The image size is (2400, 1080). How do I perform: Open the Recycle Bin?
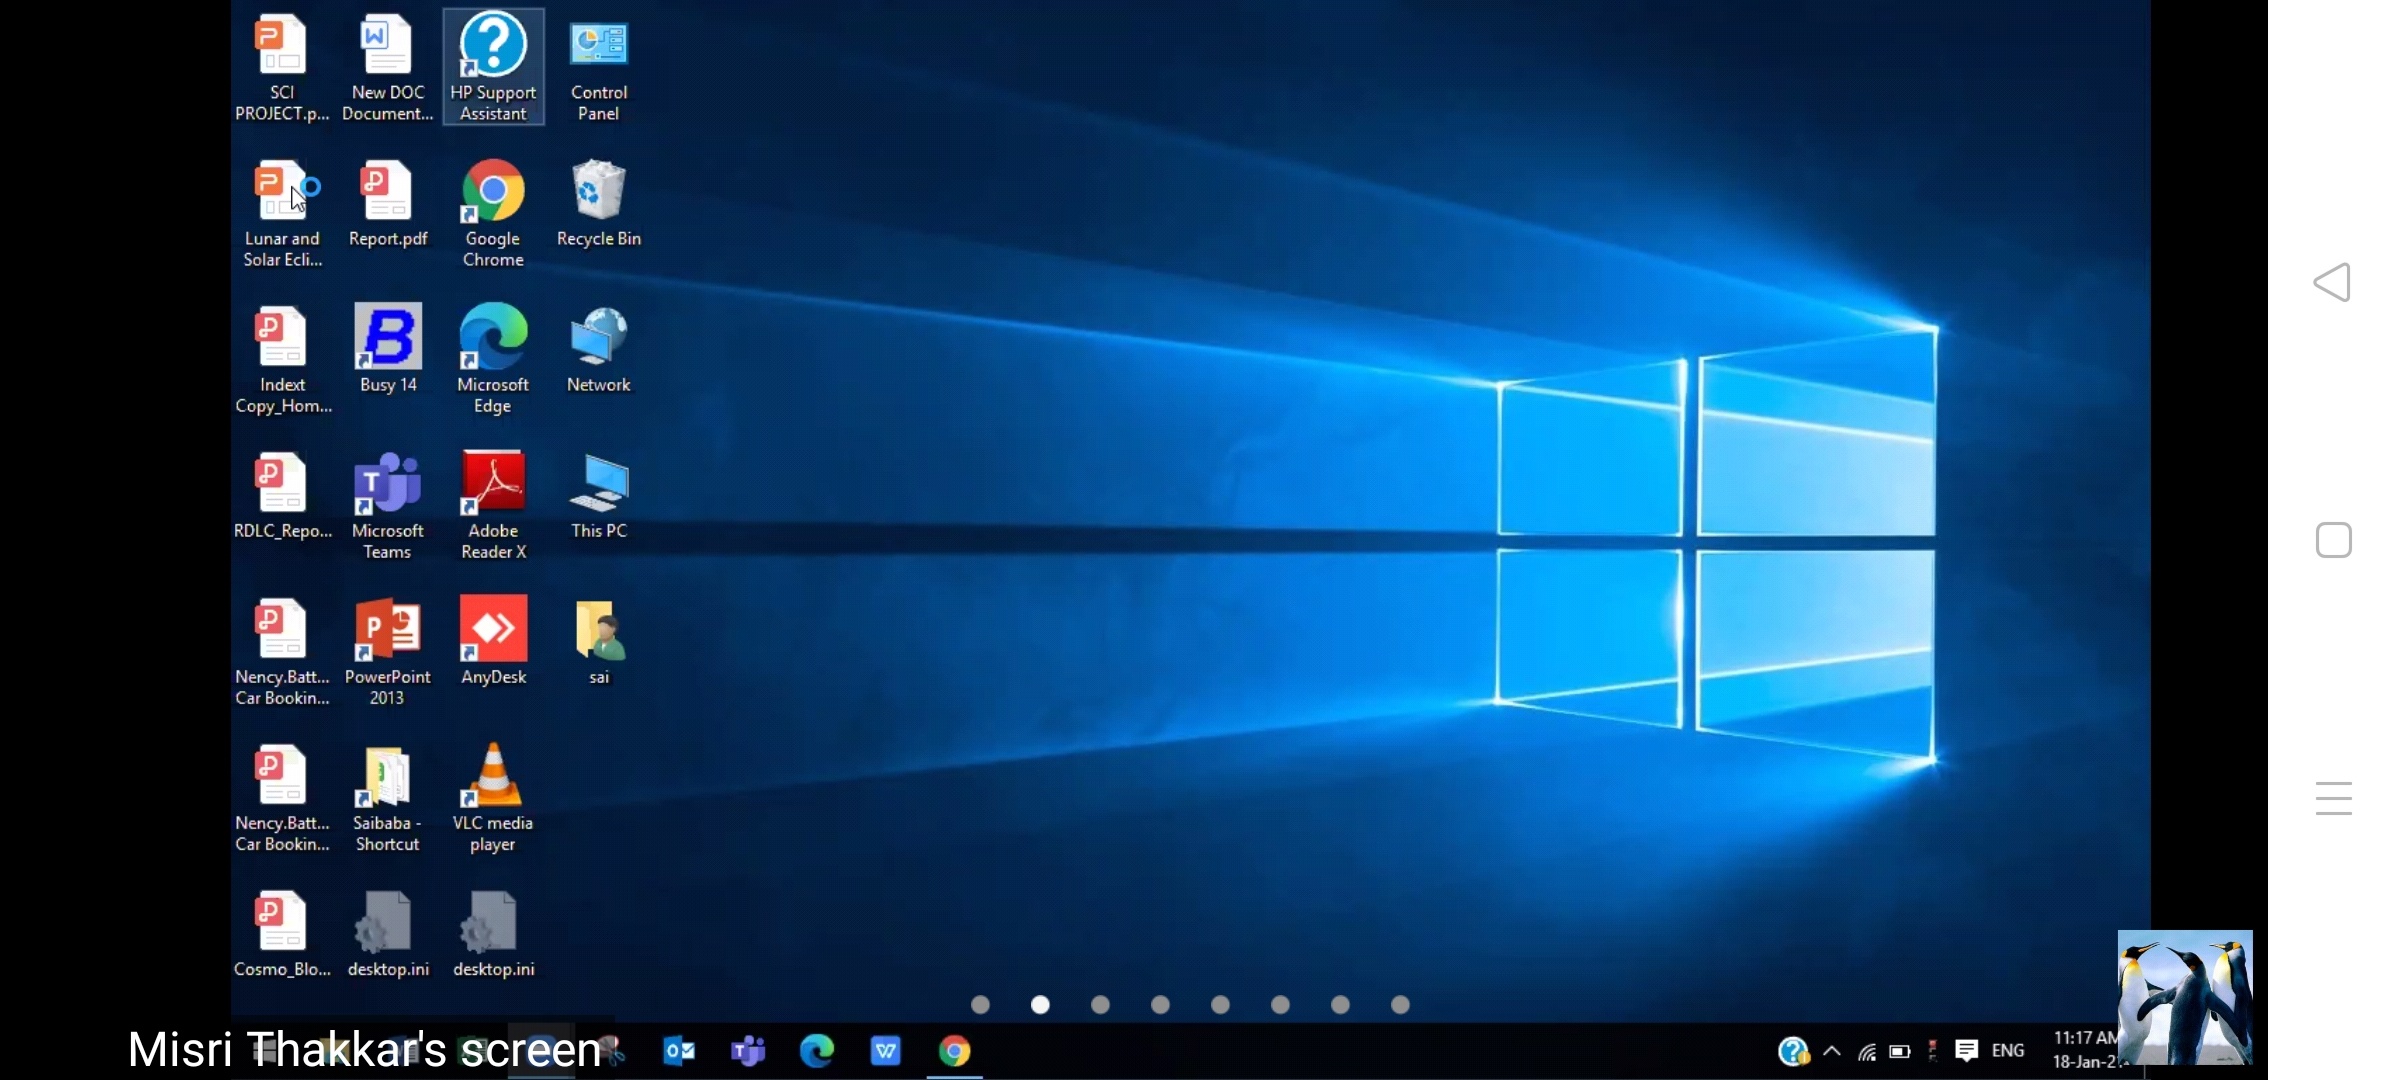click(x=599, y=203)
